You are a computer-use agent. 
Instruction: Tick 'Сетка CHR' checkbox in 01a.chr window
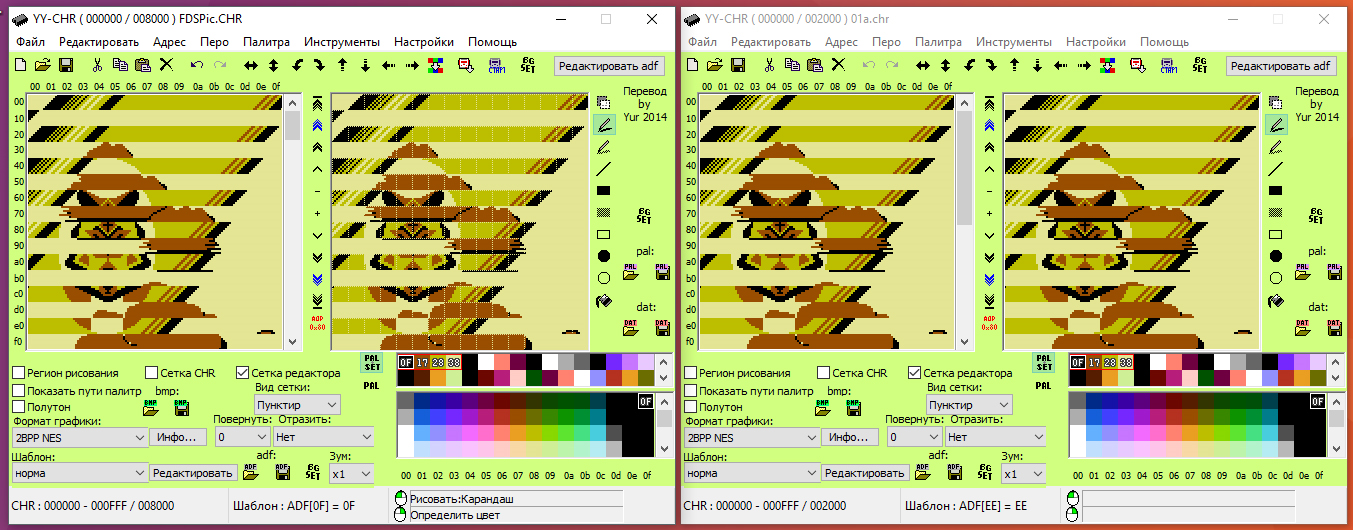(824, 373)
